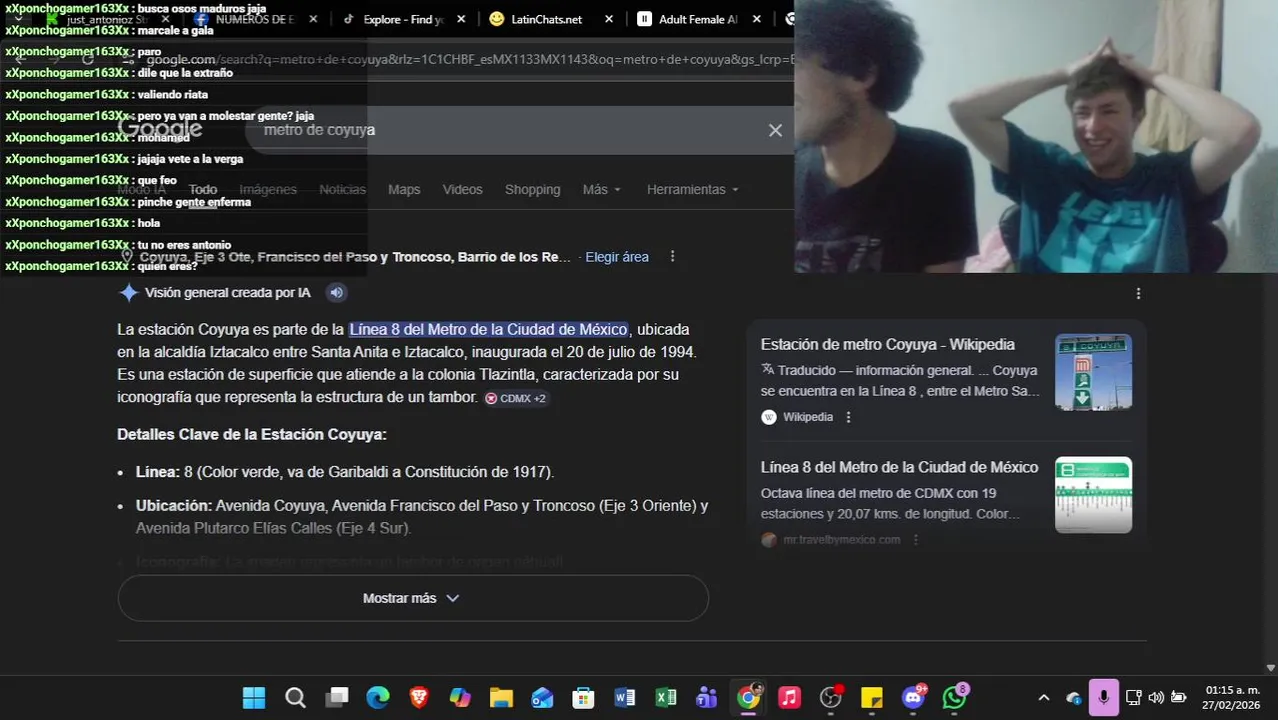Launch Microsoft Edge from taskbar

pyautogui.click(x=377, y=697)
